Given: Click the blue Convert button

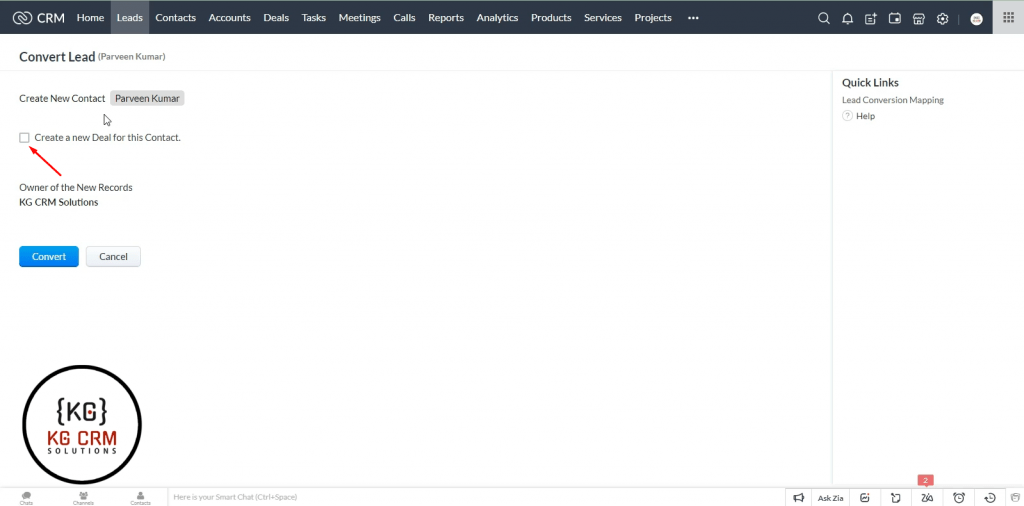Looking at the screenshot, I should coord(49,257).
